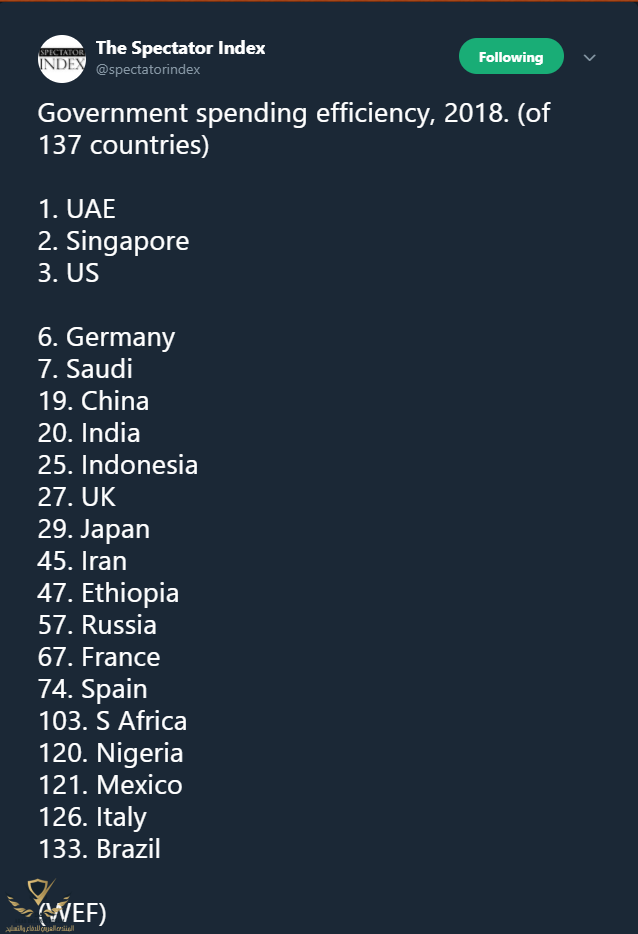Click the '3. US' ranking line
The width and height of the screenshot is (638, 934).
(69, 273)
